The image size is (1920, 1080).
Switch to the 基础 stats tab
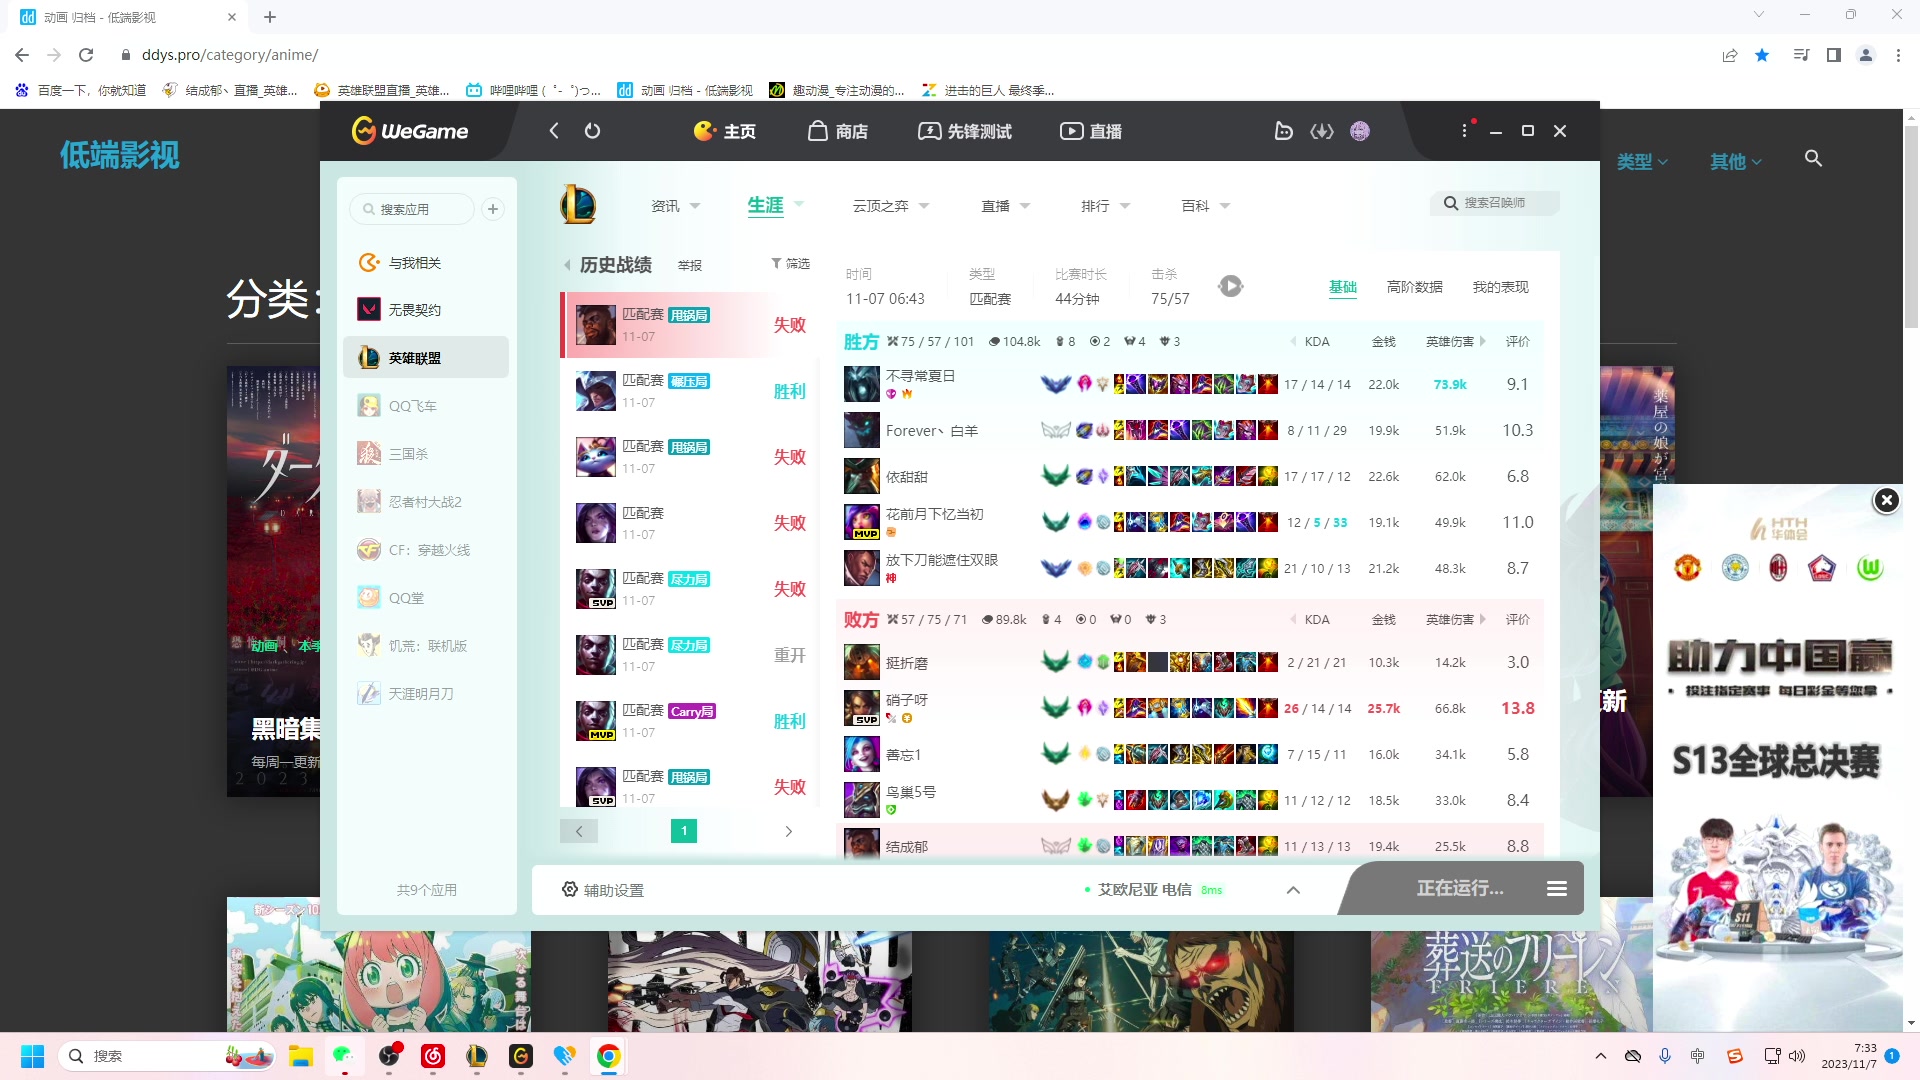[x=1343, y=287]
